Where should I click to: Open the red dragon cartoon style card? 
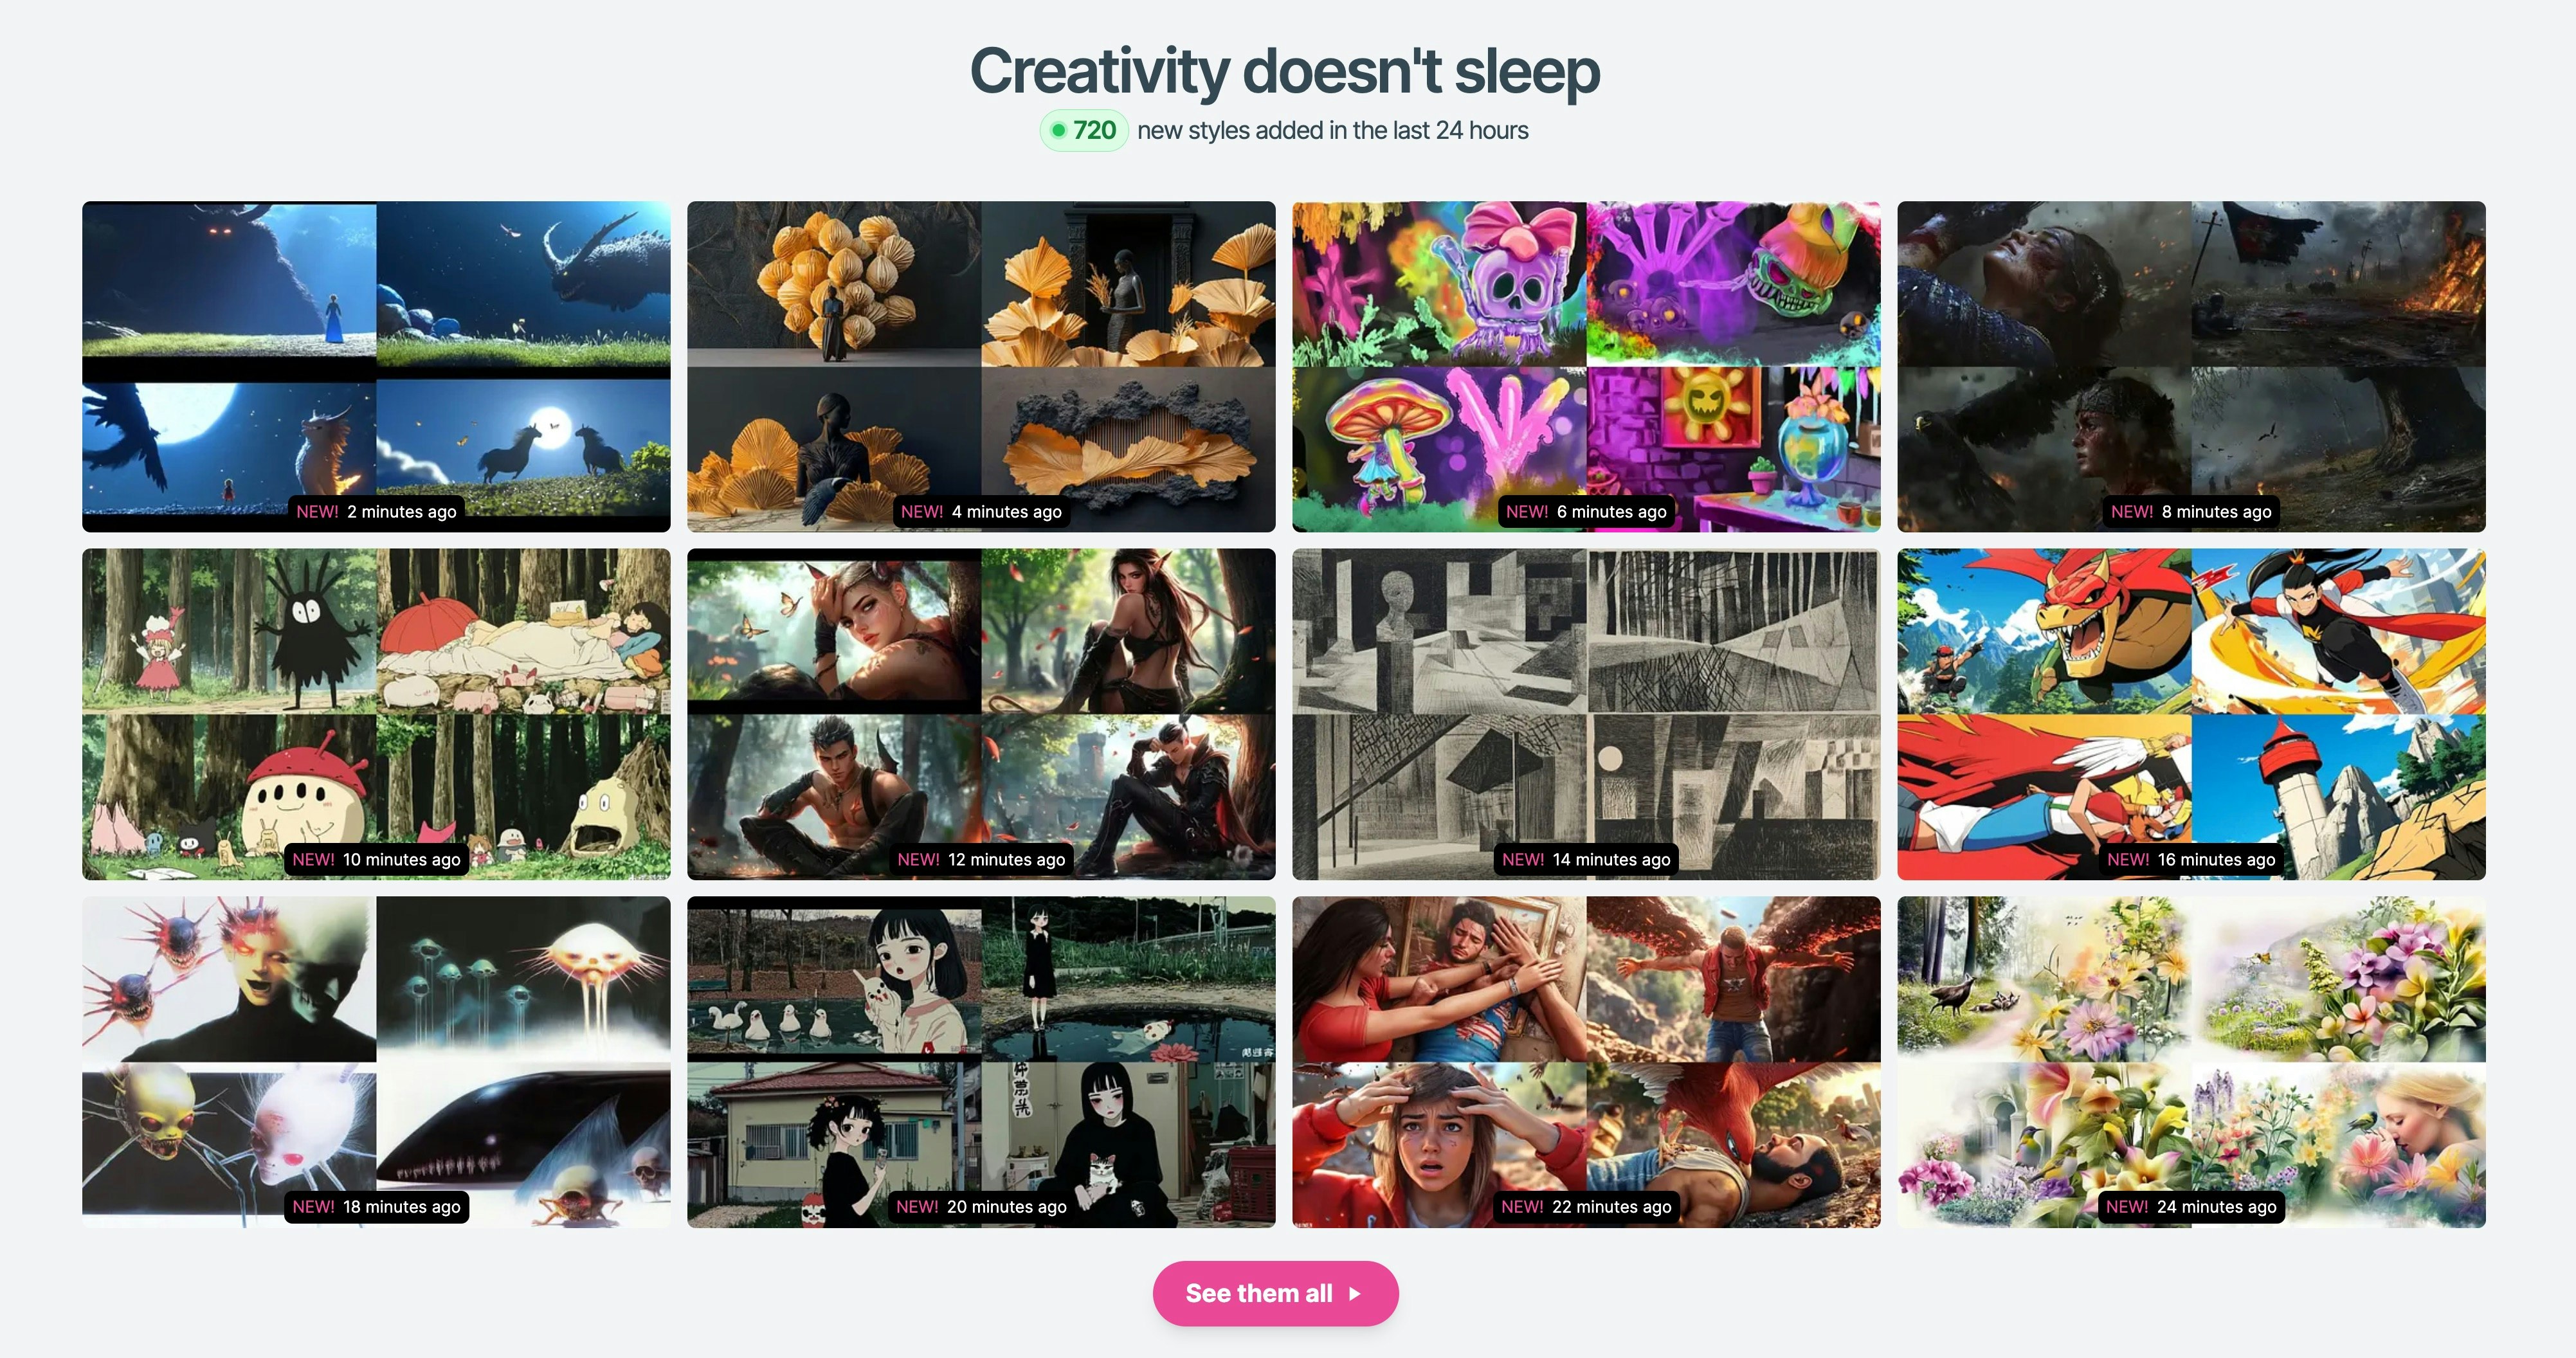tap(2191, 714)
